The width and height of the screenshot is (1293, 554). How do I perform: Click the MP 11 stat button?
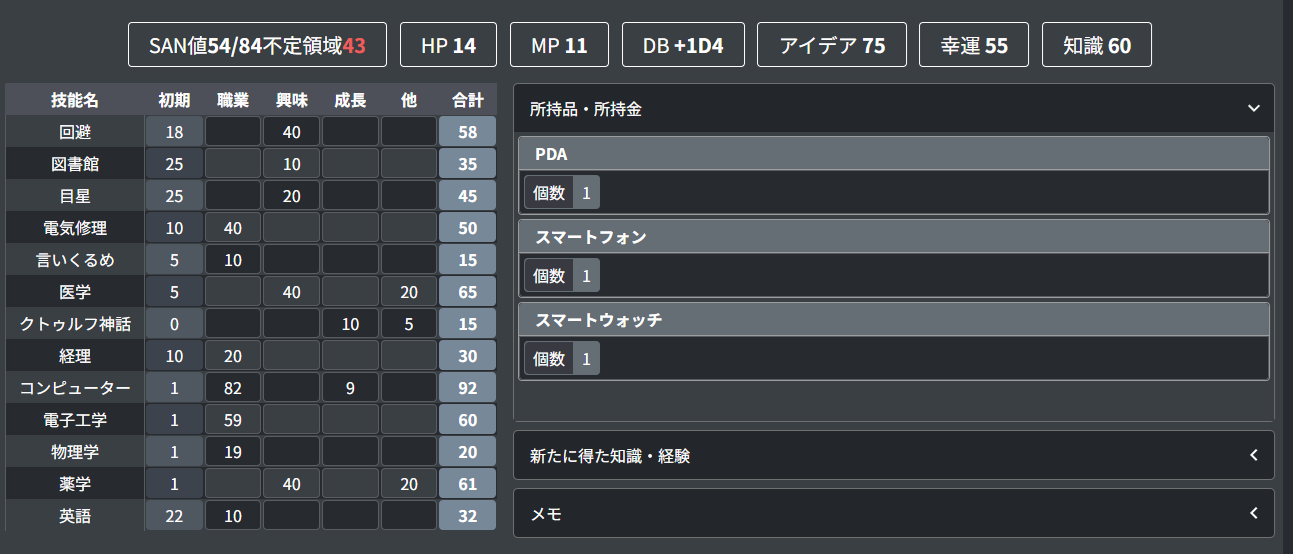click(561, 45)
